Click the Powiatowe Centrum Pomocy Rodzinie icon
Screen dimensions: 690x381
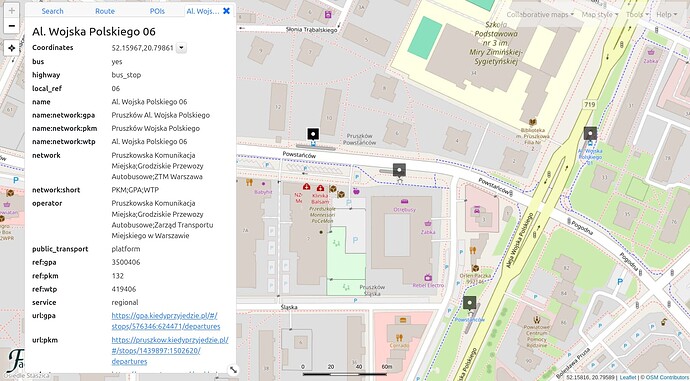coord(536,320)
